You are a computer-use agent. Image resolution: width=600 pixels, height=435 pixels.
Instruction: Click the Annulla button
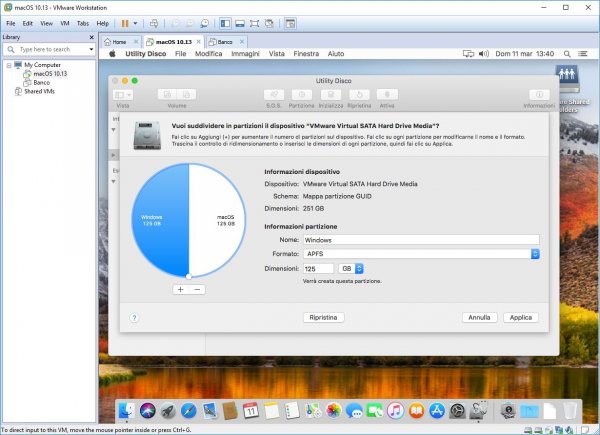tap(479, 318)
